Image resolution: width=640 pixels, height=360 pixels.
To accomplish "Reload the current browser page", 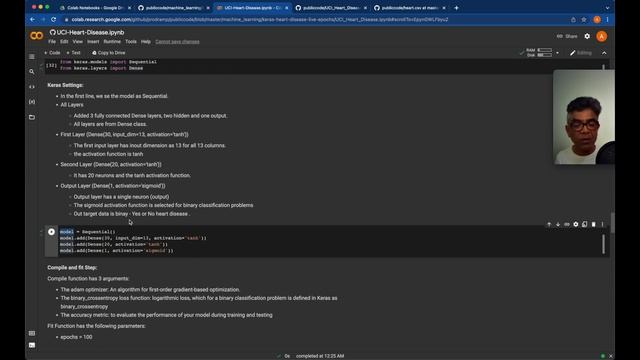I will coord(53,20).
